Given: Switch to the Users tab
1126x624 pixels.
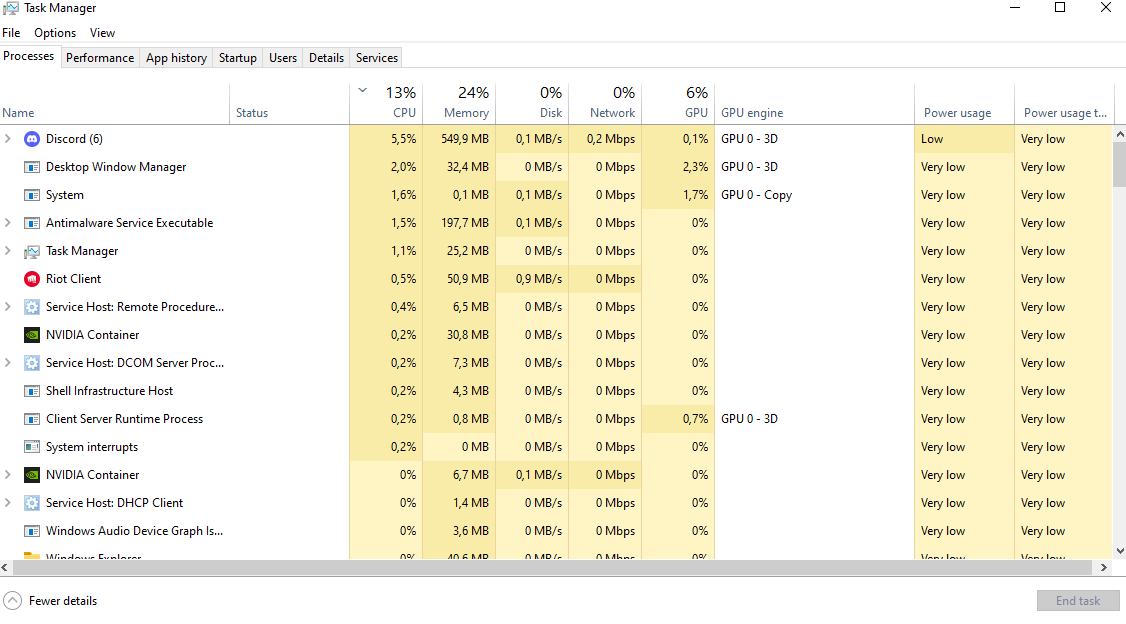Looking at the screenshot, I should 283,57.
